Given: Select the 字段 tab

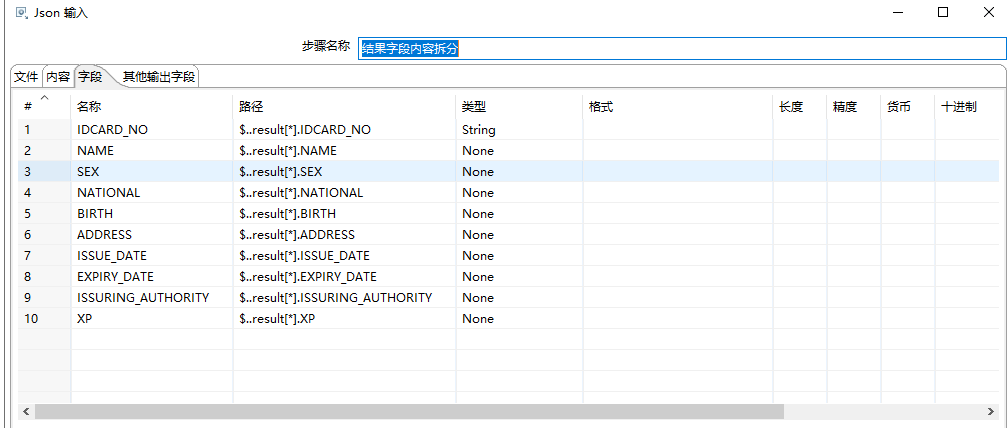Looking at the screenshot, I should [x=90, y=77].
